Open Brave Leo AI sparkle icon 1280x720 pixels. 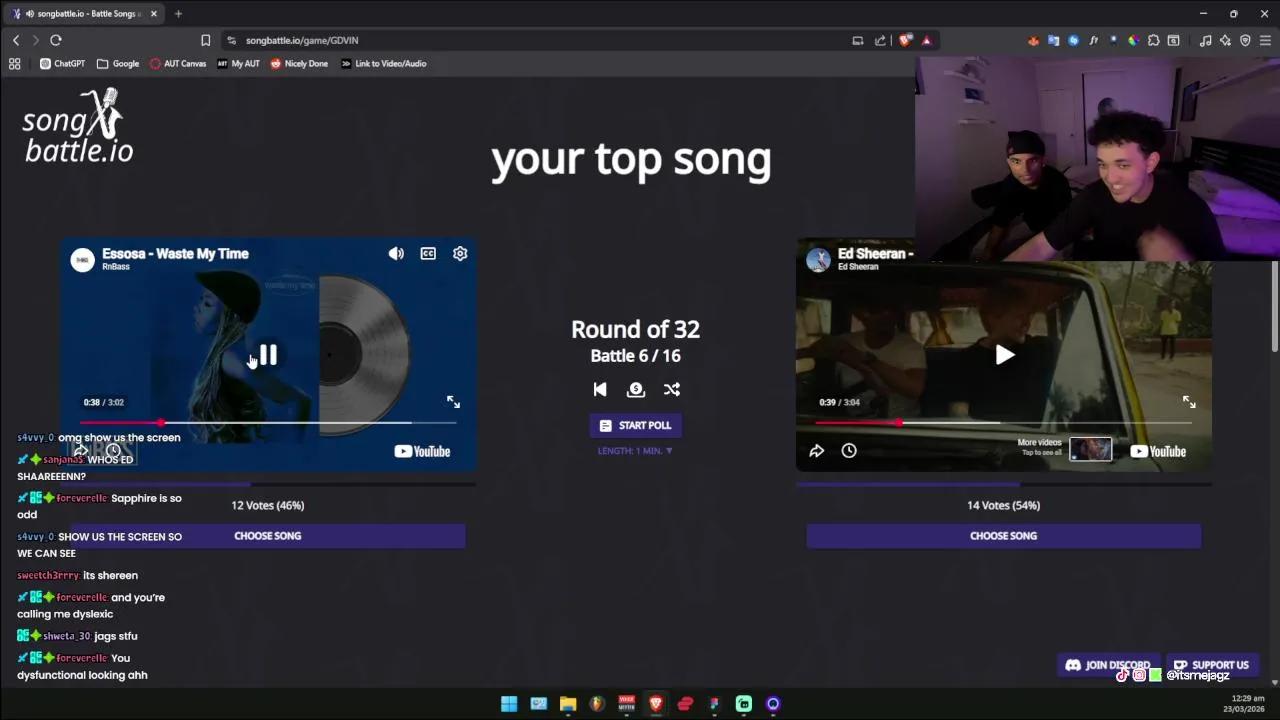pos(1225,40)
